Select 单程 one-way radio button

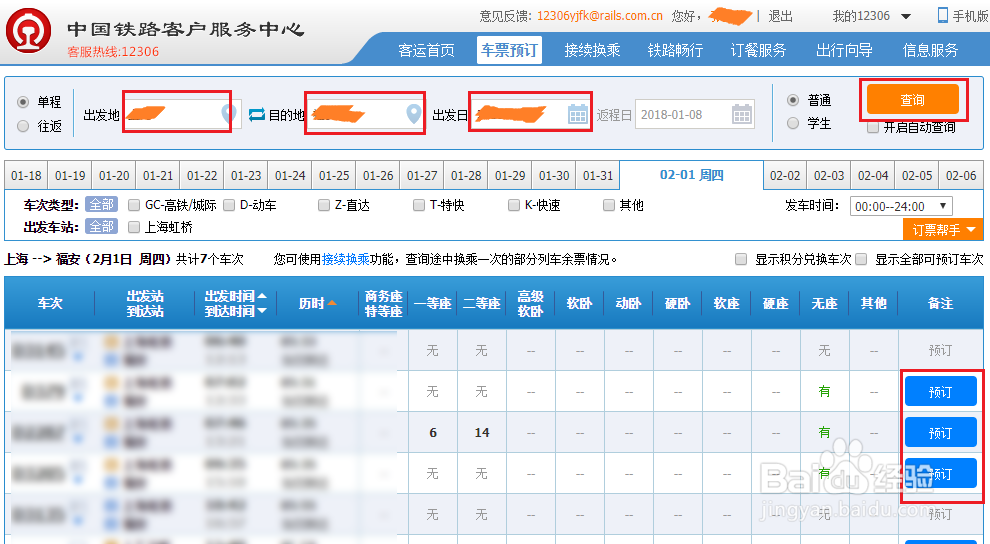(x=23, y=102)
